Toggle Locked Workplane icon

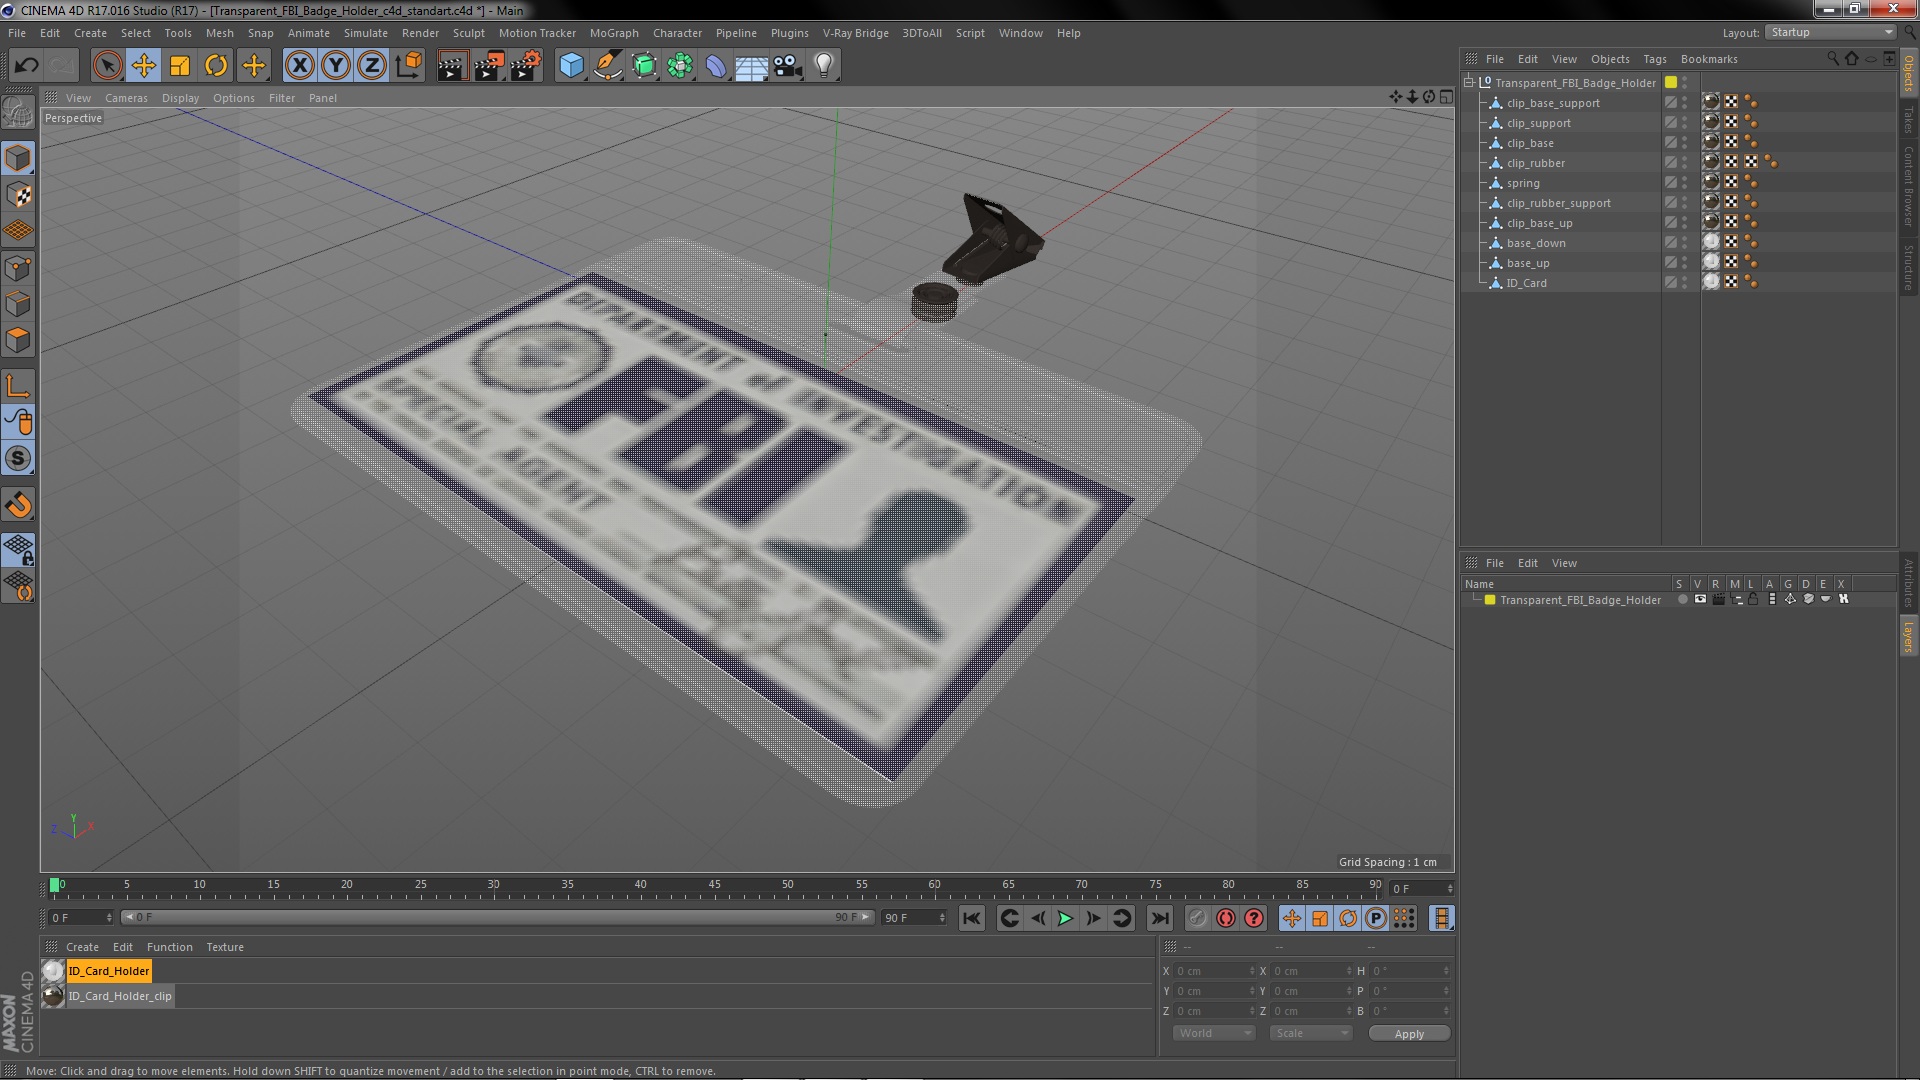tap(18, 549)
